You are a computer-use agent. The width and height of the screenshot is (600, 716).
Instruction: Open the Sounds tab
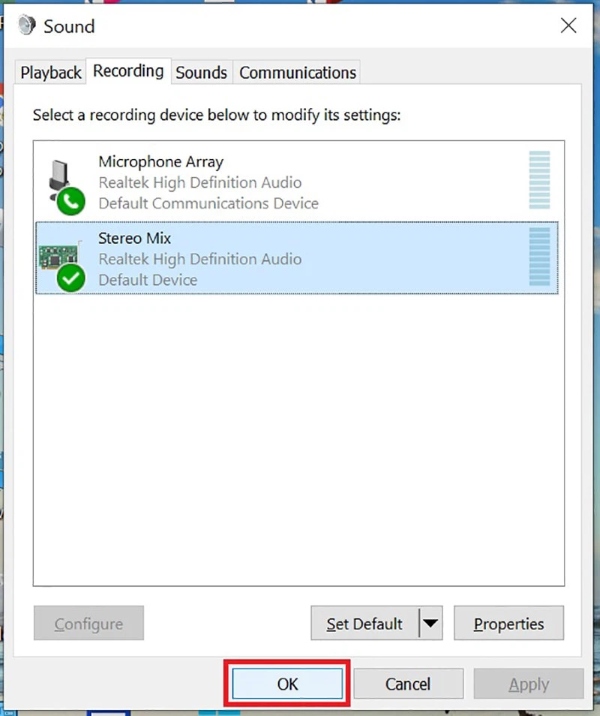(201, 73)
